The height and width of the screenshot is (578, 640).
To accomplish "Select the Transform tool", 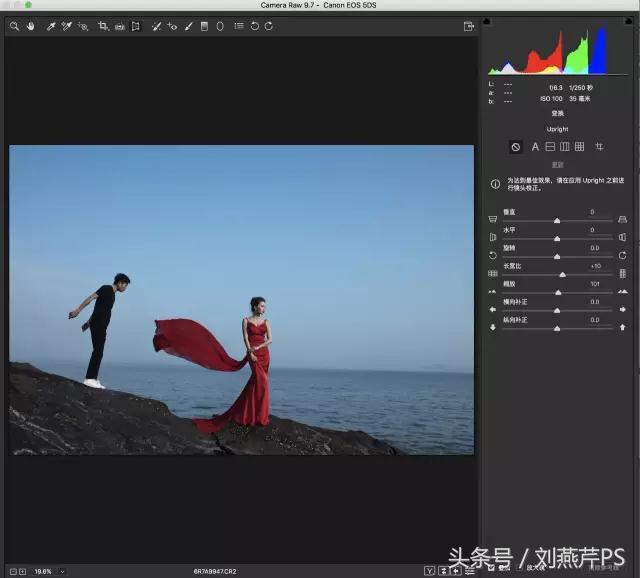I will [136, 27].
